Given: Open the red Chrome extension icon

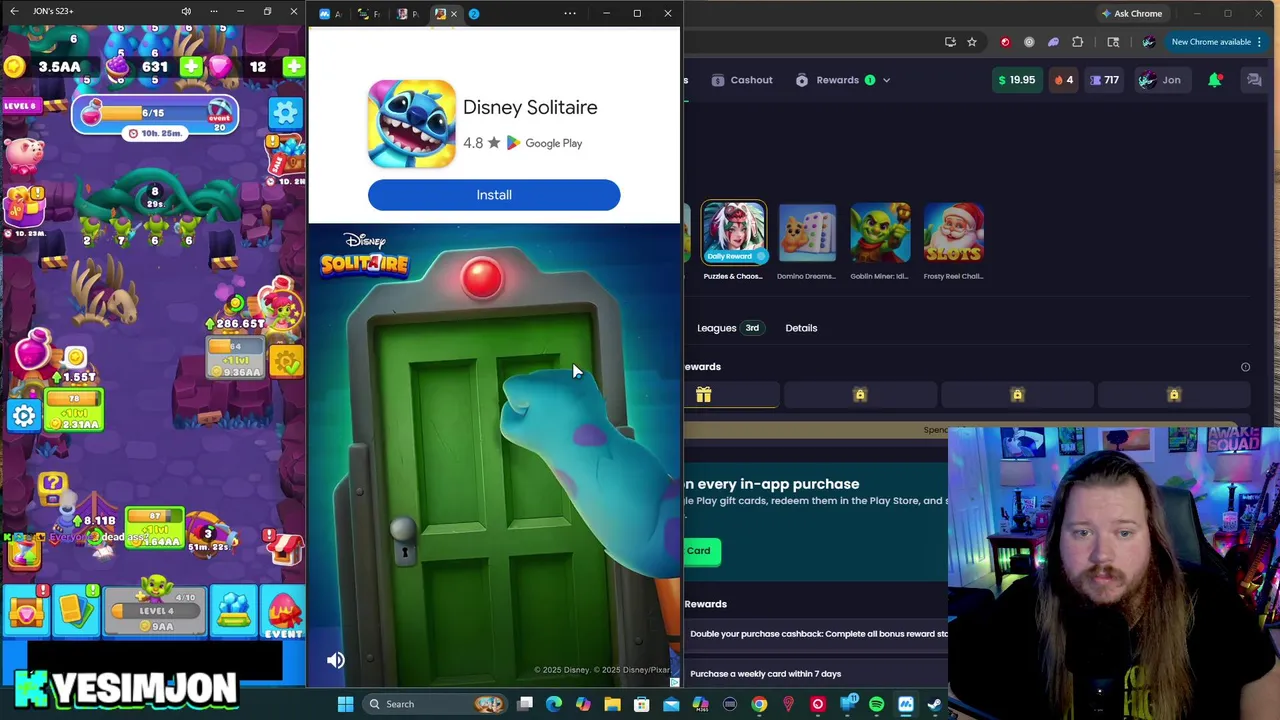Looking at the screenshot, I should (x=1005, y=42).
